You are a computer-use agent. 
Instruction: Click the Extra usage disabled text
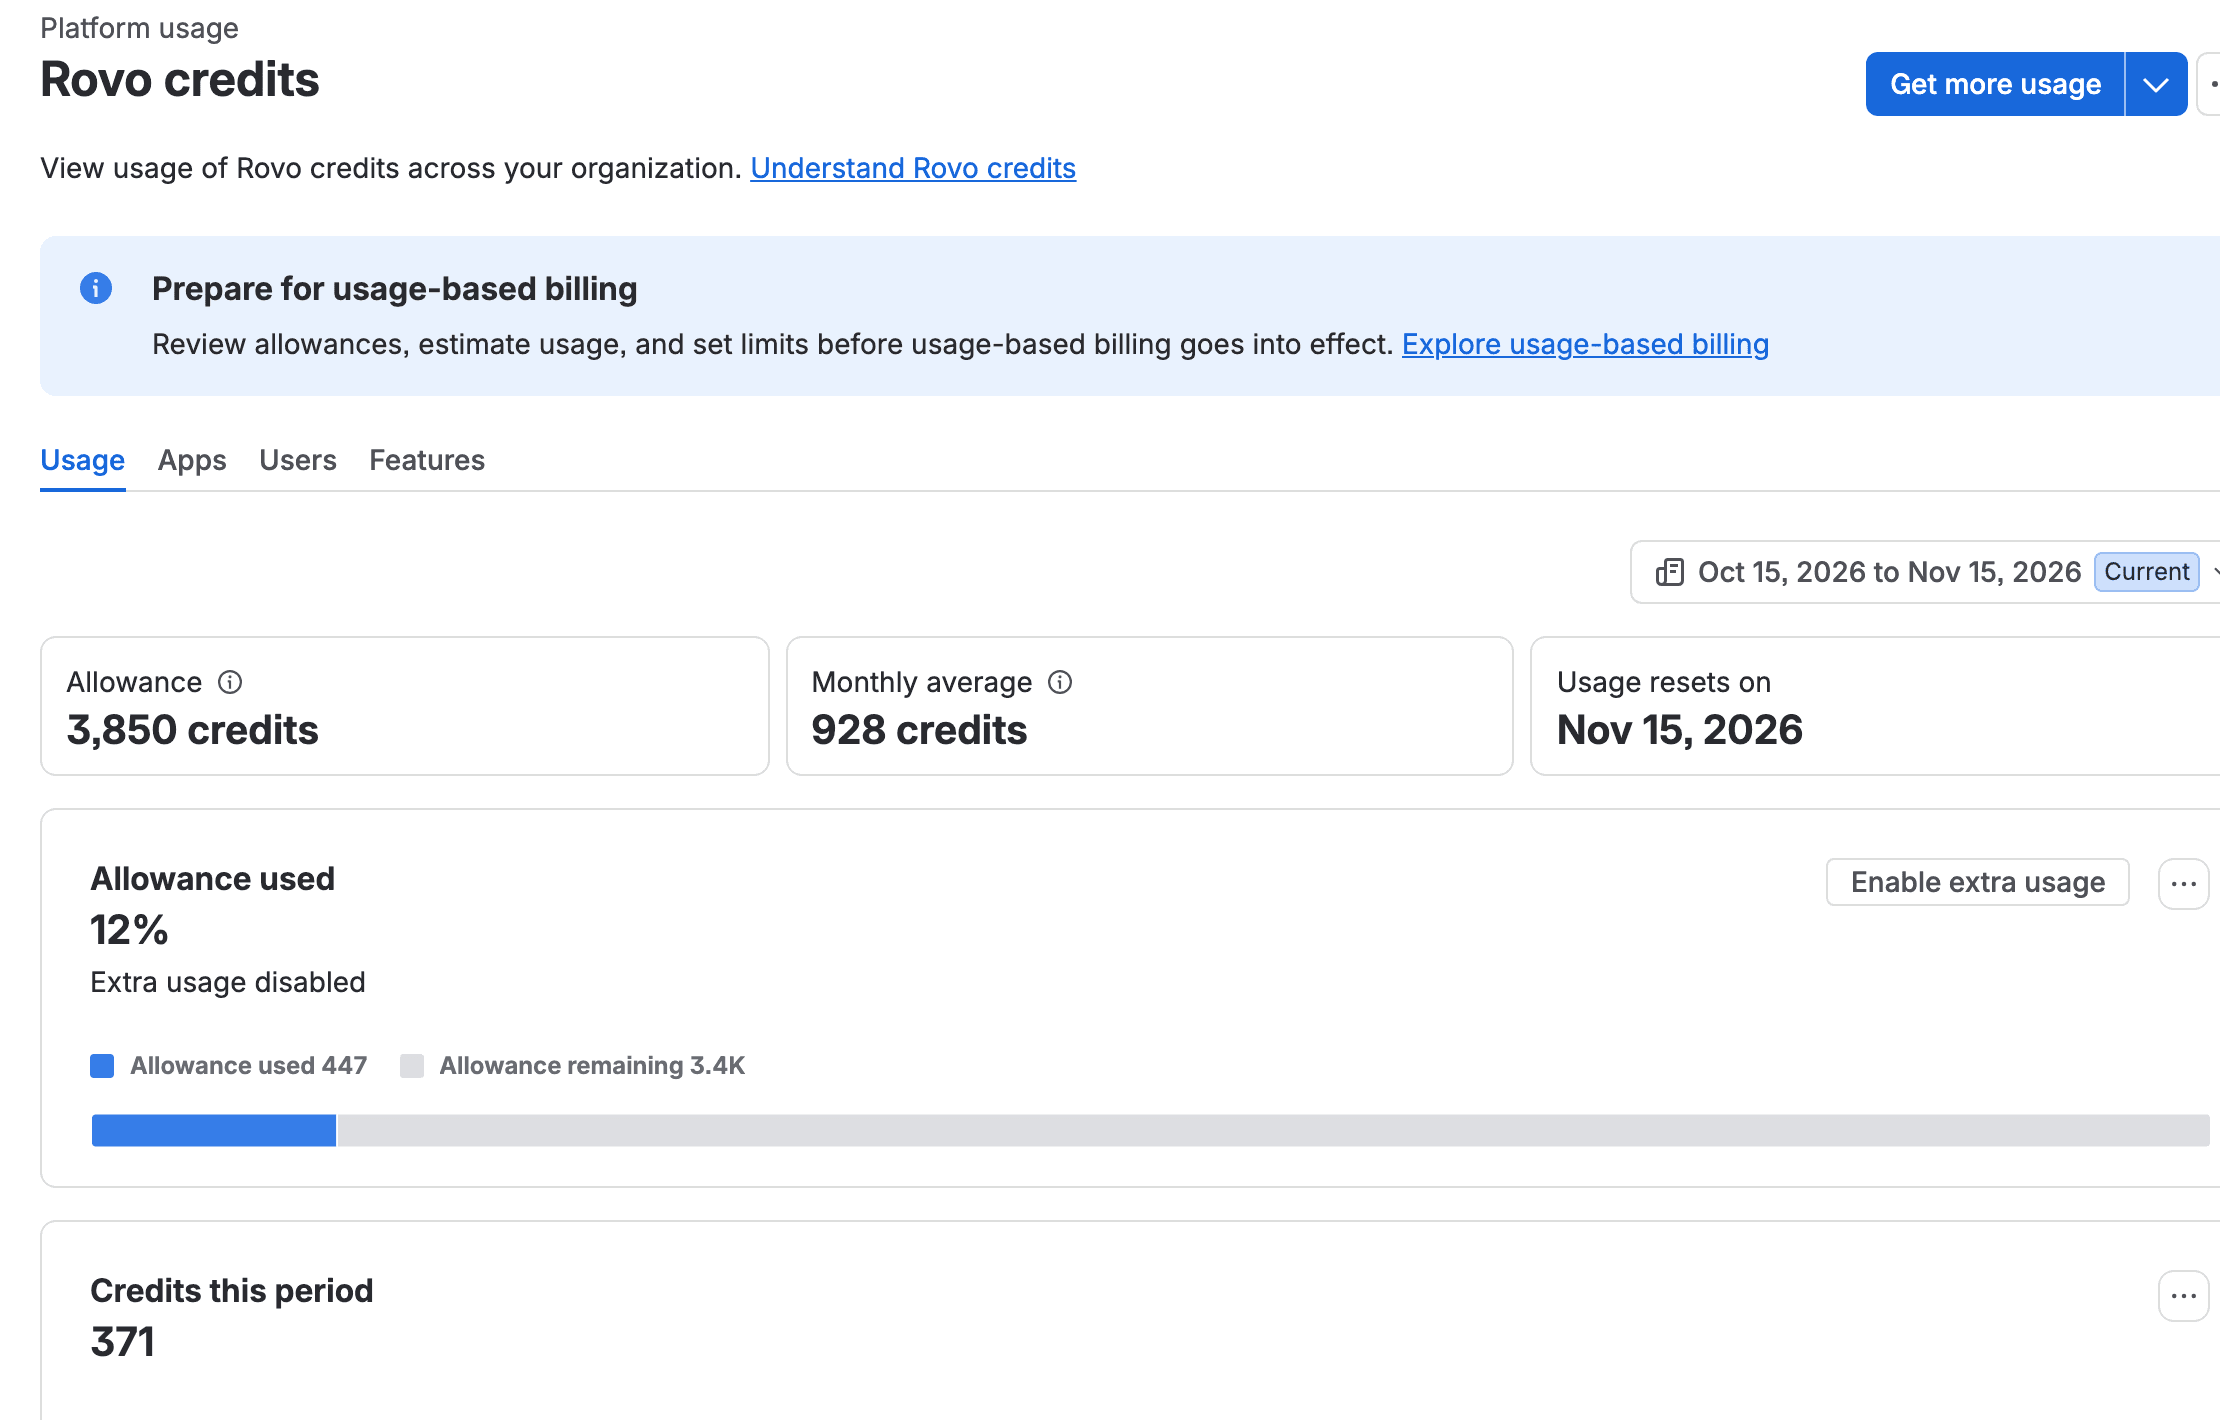coord(228,982)
